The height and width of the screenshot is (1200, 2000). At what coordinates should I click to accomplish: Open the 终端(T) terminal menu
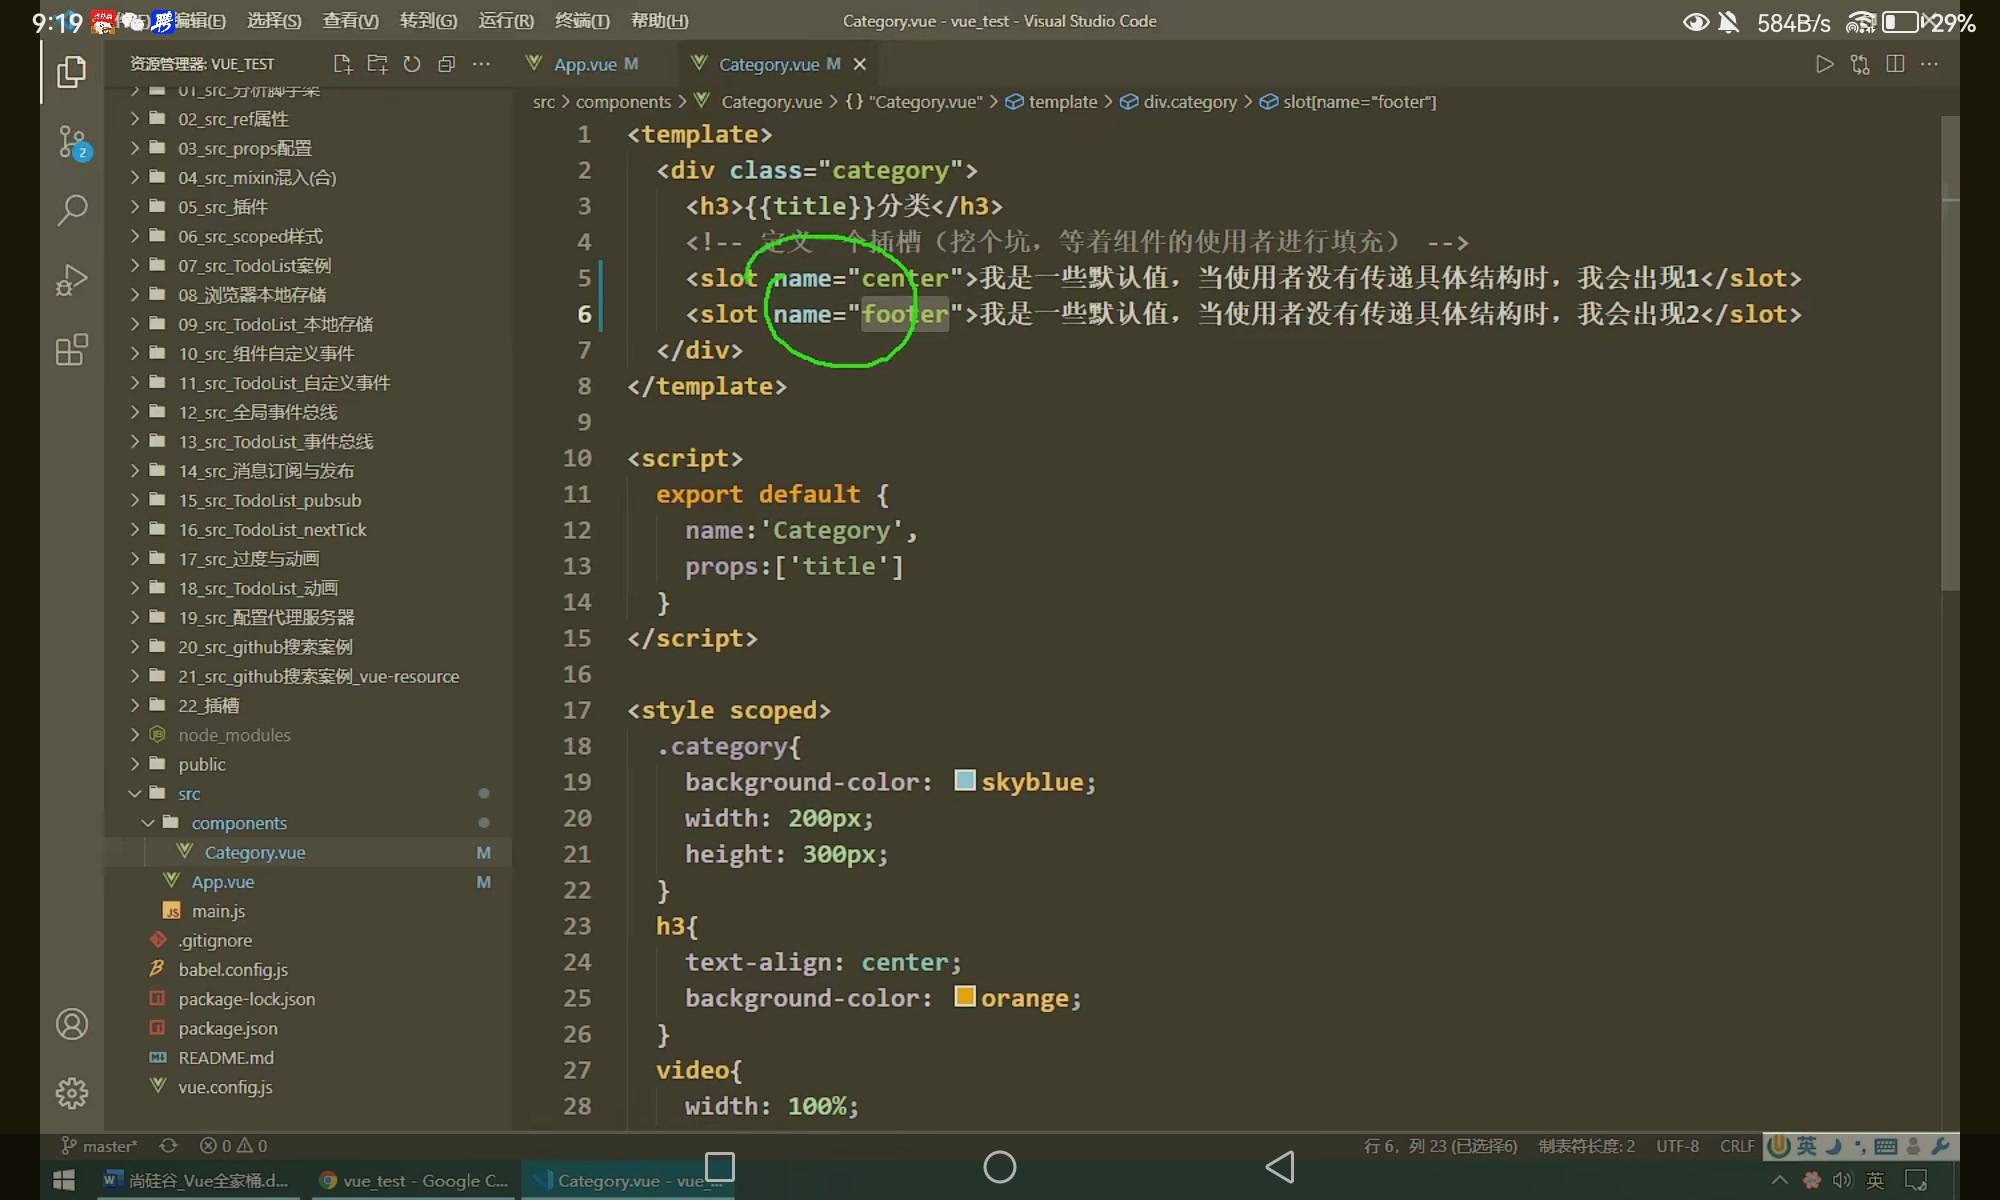pyautogui.click(x=581, y=21)
